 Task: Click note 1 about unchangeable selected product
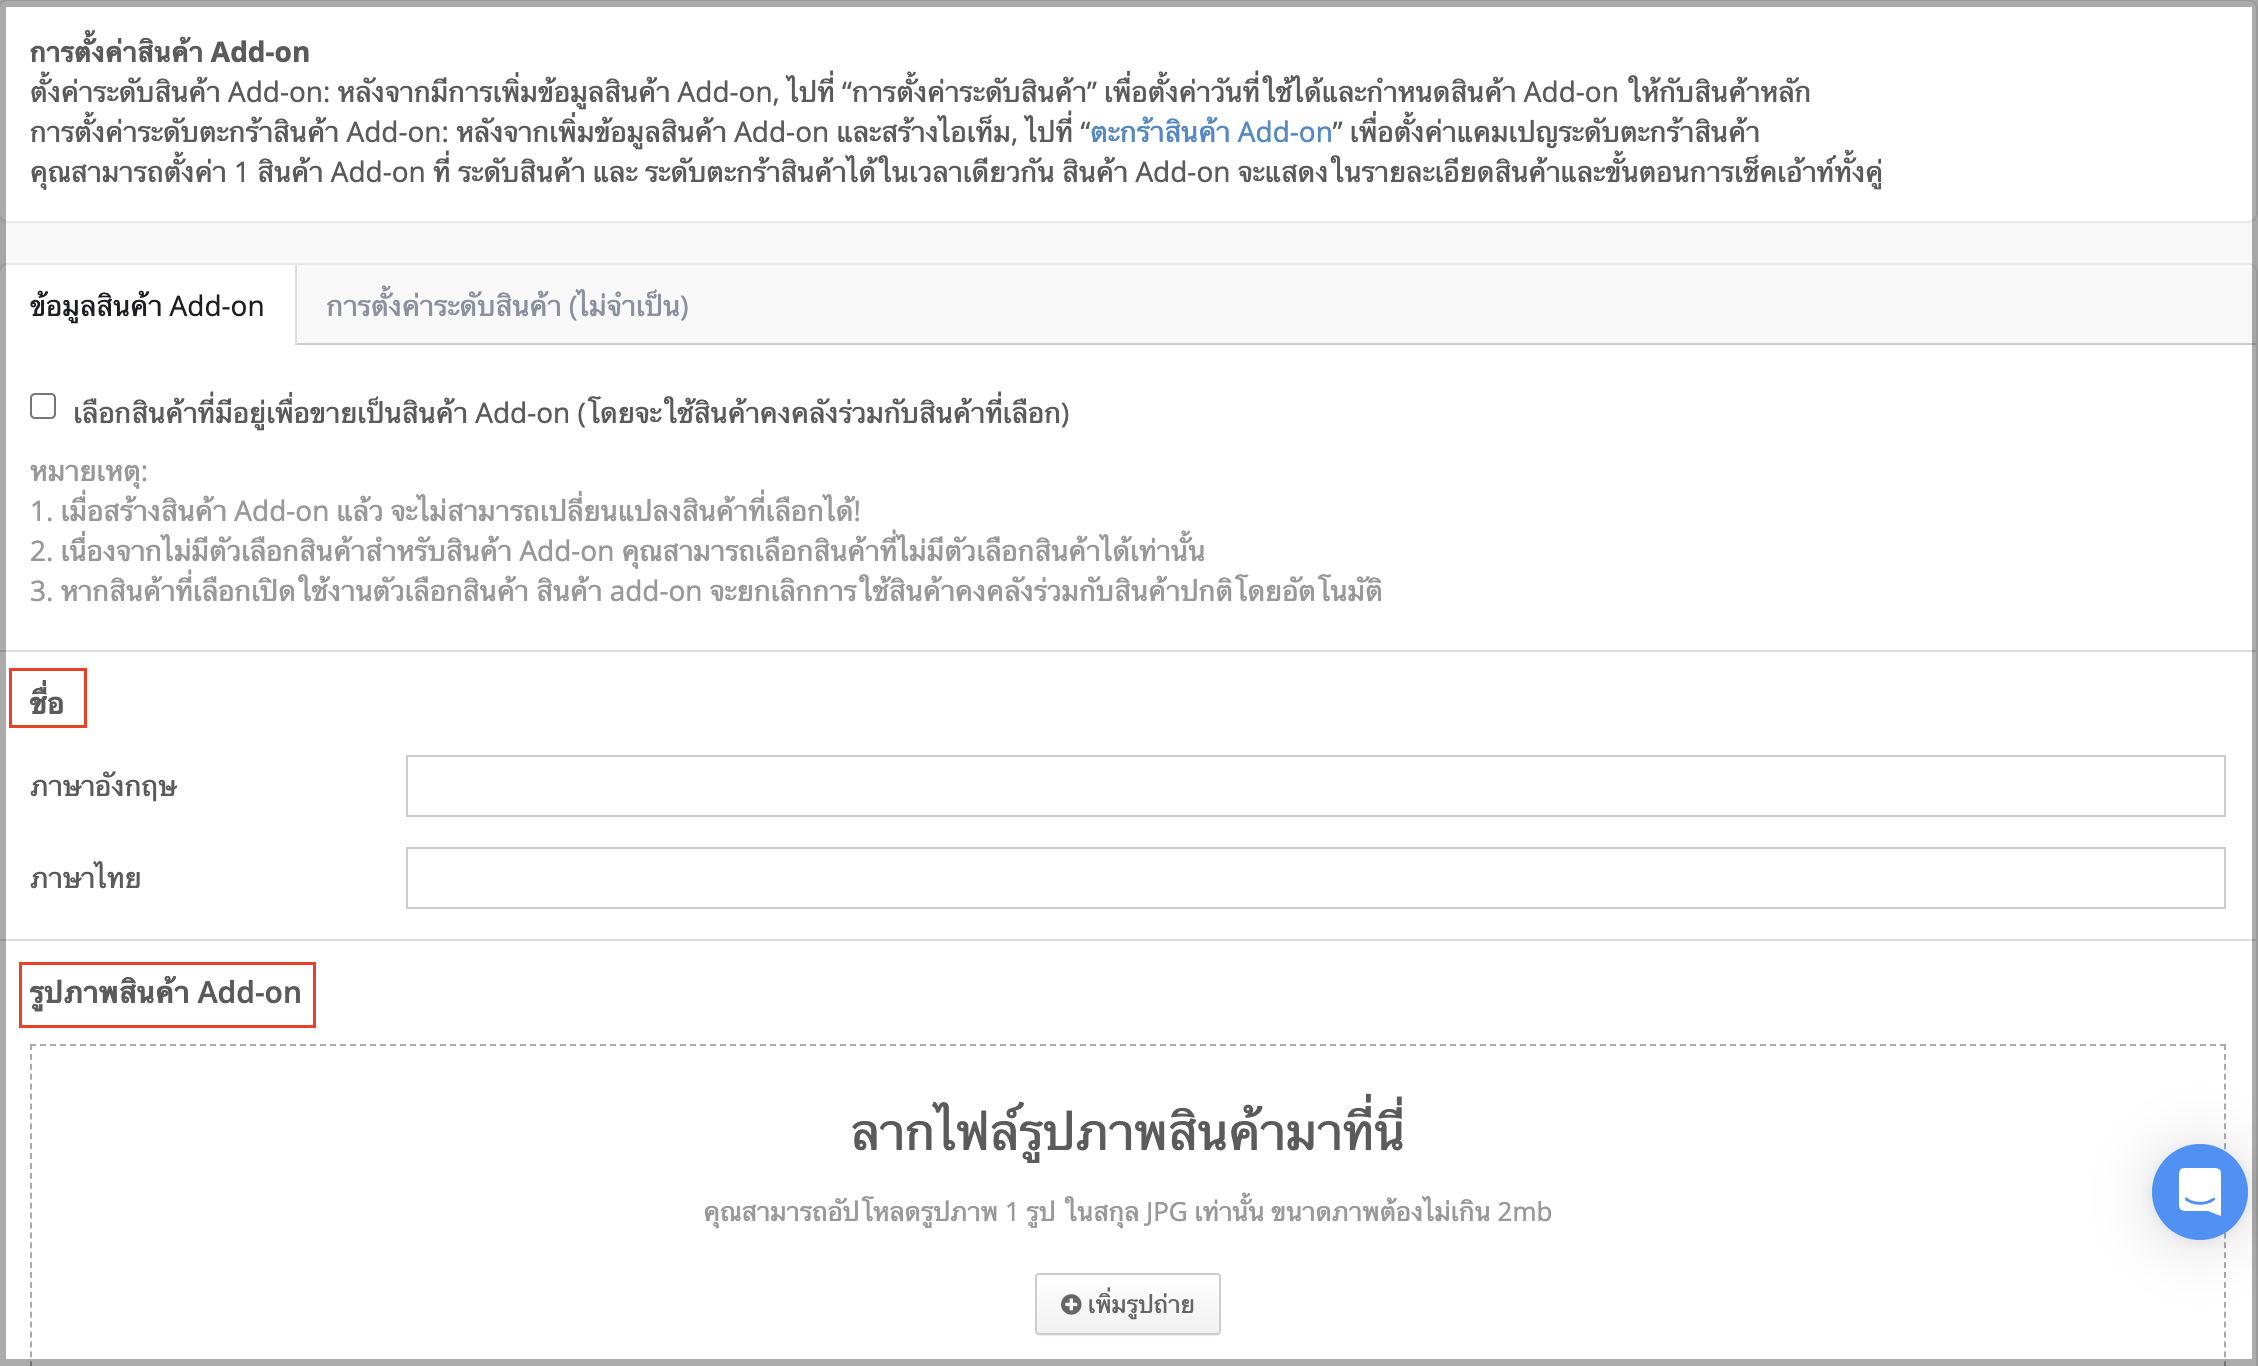(445, 511)
